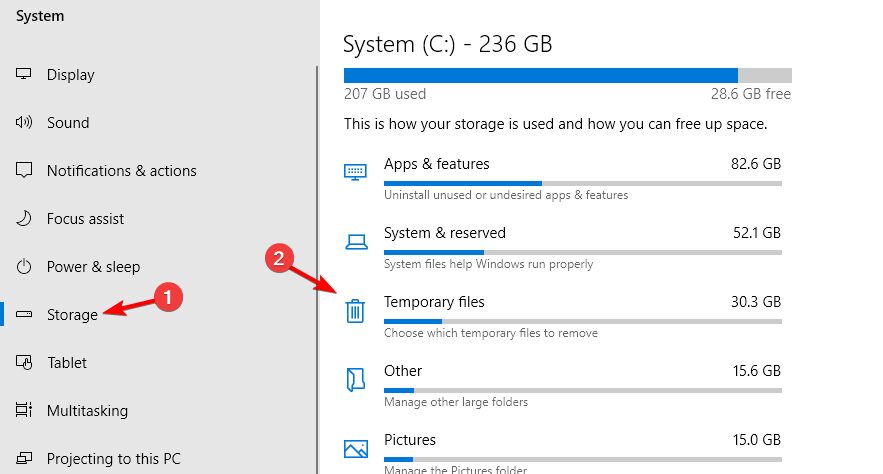The height and width of the screenshot is (474, 883).
Task: Click the Notifications & actions icon
Action: (x=25, y=171)
